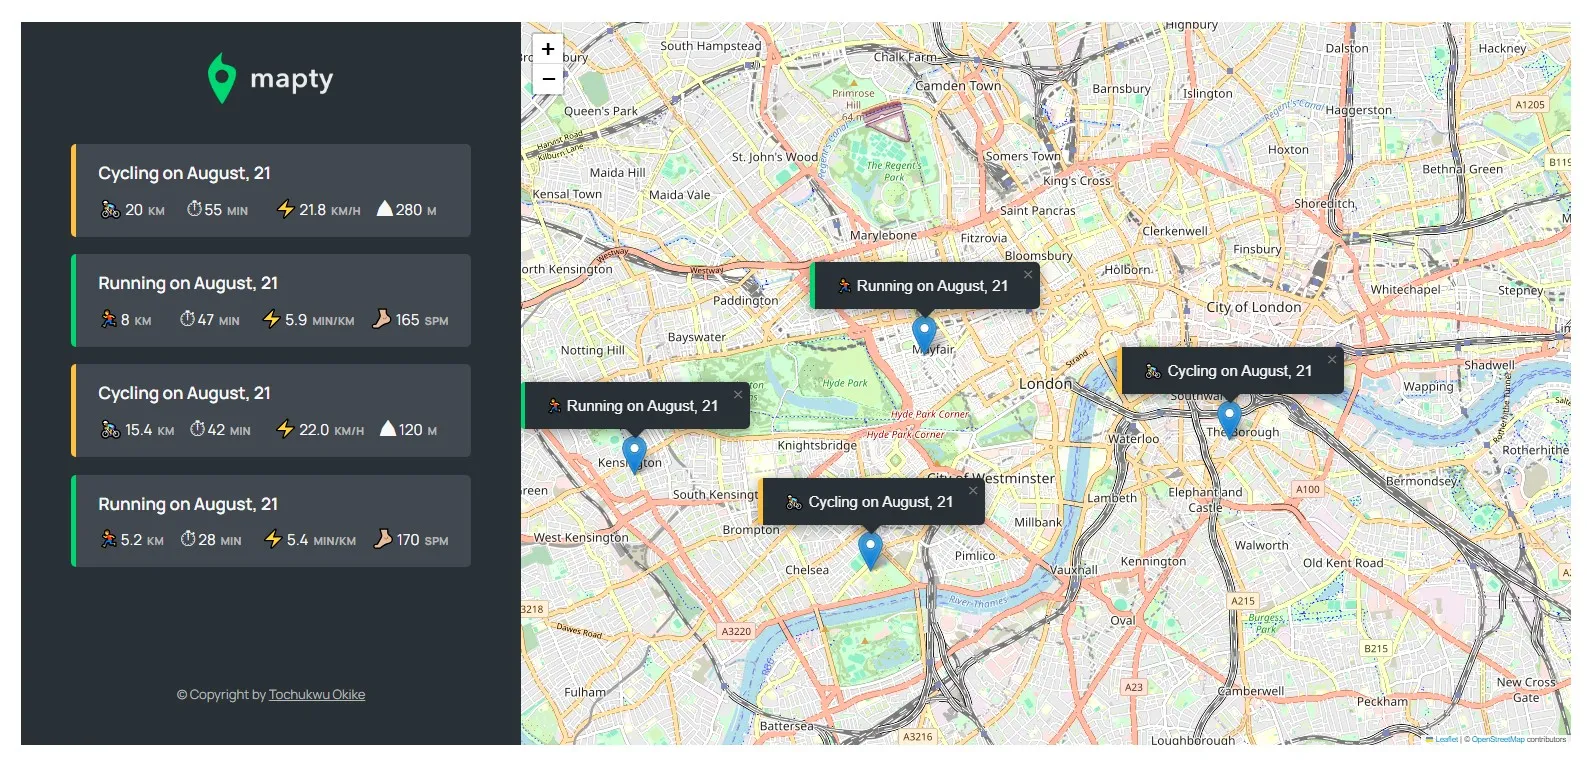Click the mountain elevation icon beside 280 M
The width and height of the screenshot is (1587, 766).
pos(384,209)
